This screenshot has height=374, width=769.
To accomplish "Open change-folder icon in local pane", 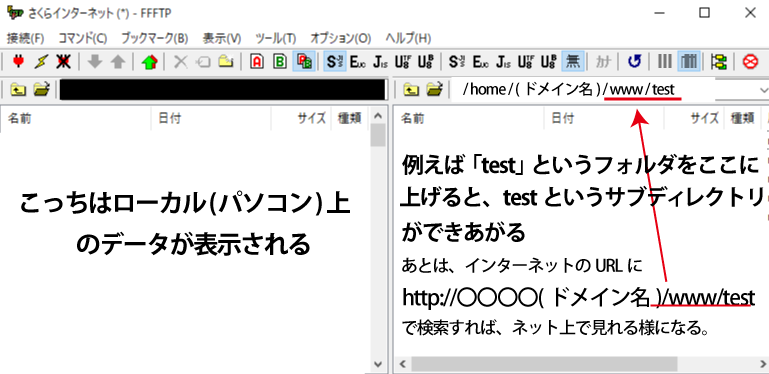I will click(42, 90).
